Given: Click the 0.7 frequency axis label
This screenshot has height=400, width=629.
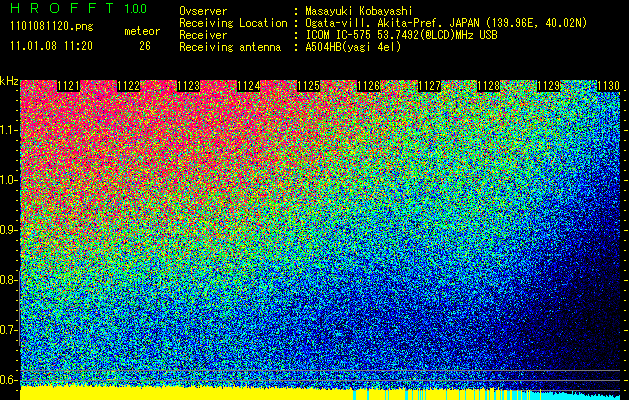Looking at the screenshot, I should pyautogui.click(x=8, y=330).
